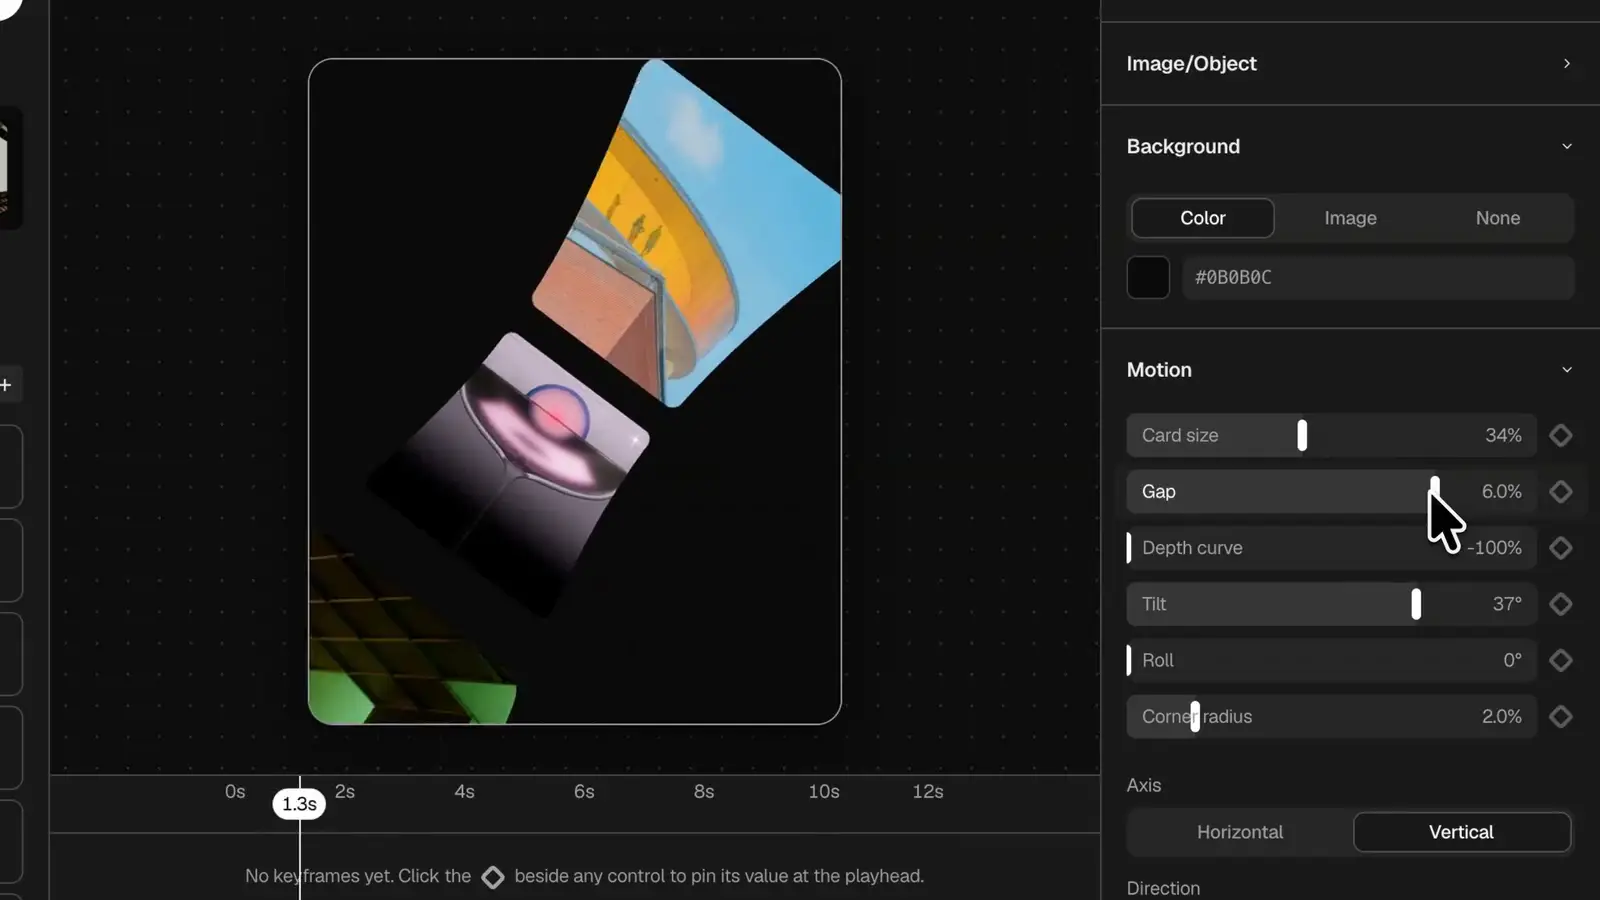
Task: Set keyframe diamond beside Roll
Action: [1560, 660]
